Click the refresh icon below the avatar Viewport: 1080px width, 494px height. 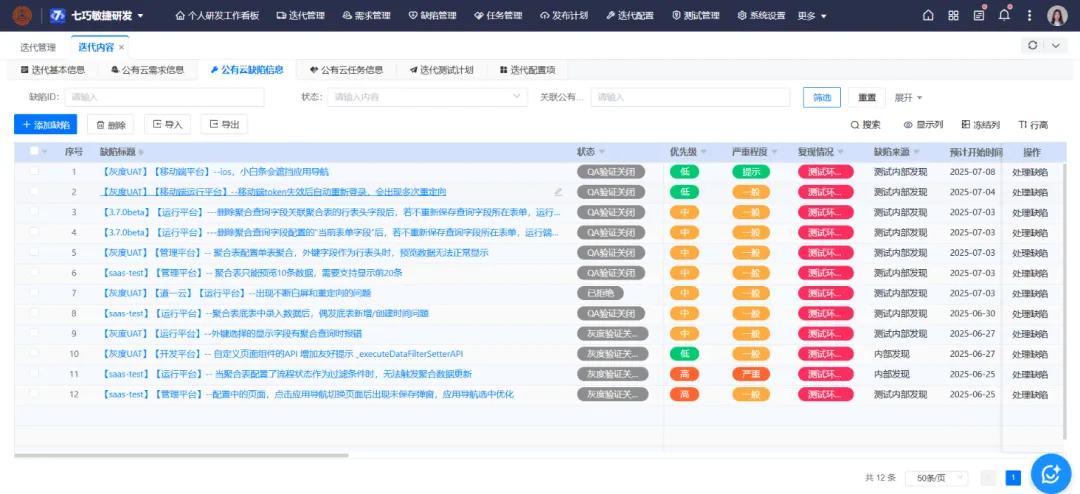[x=1033, y=46]
